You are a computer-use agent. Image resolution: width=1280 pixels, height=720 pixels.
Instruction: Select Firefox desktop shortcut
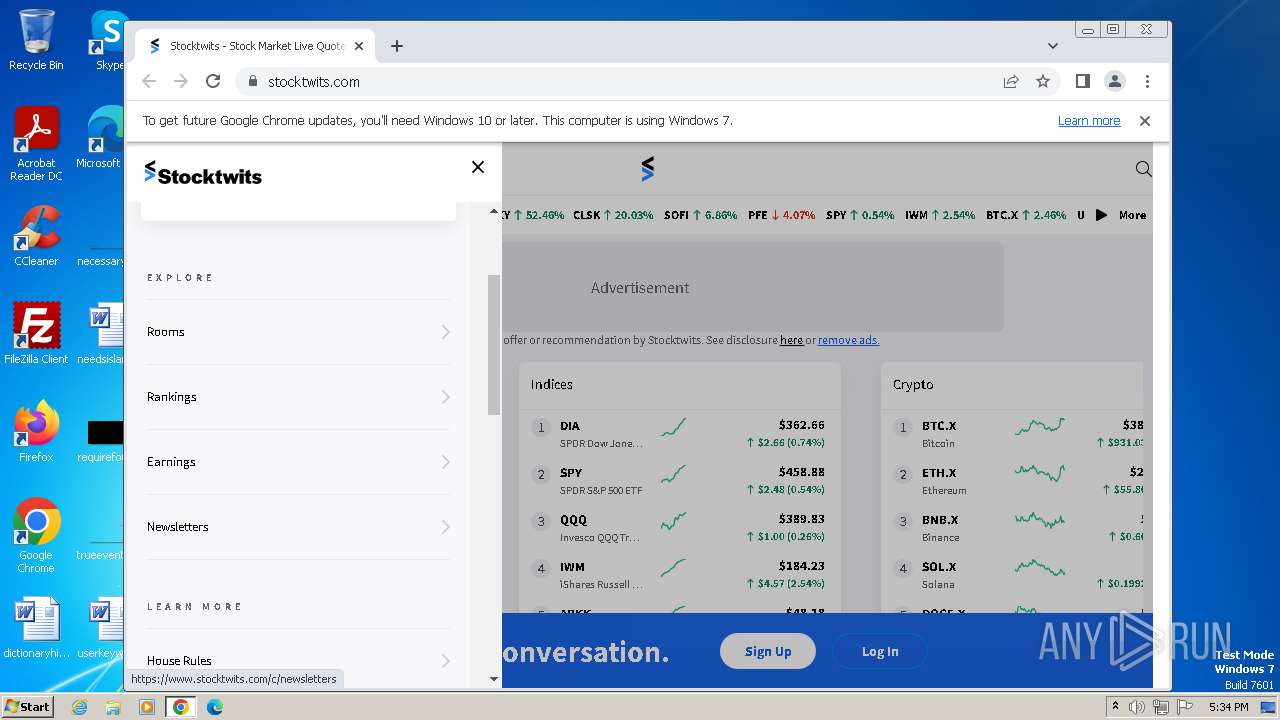click(x=36, y=431)
